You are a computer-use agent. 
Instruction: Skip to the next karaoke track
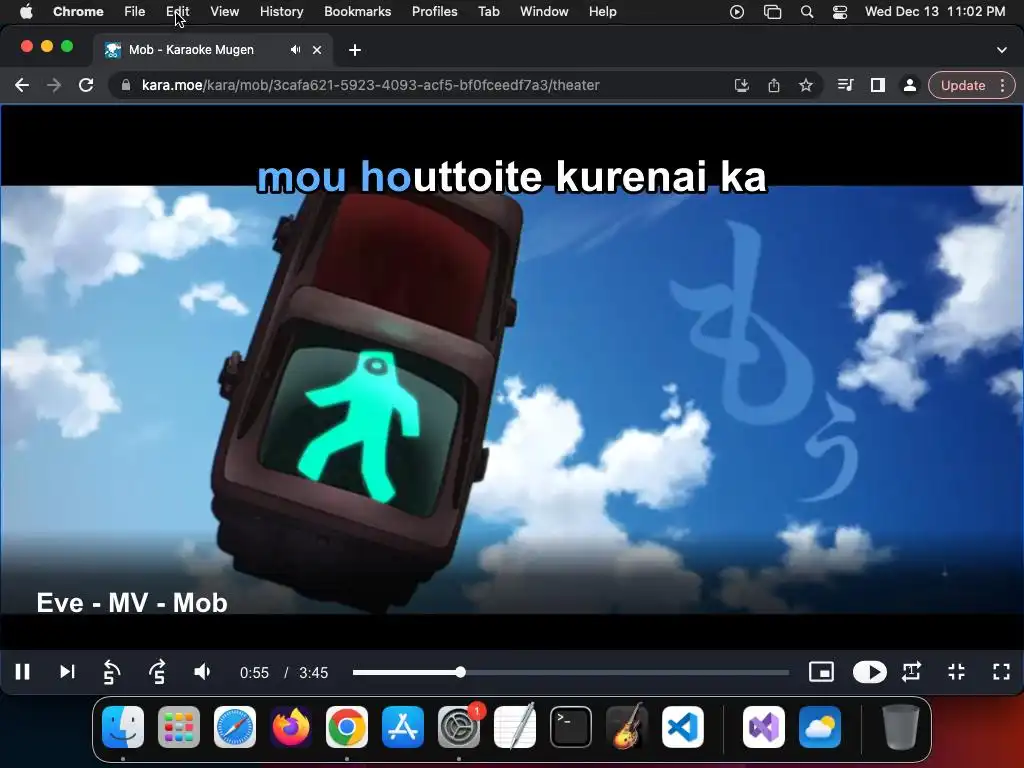point(67,672)
